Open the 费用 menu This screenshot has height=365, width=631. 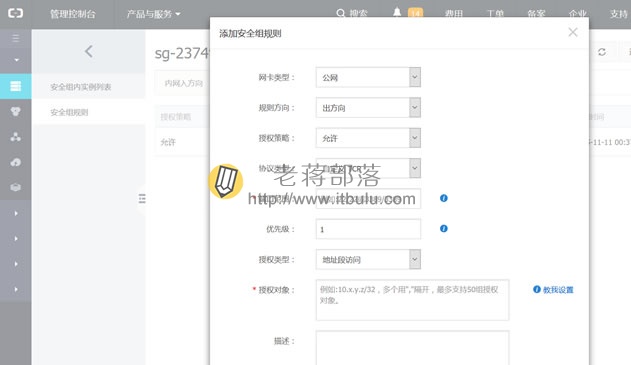[454, 14]
